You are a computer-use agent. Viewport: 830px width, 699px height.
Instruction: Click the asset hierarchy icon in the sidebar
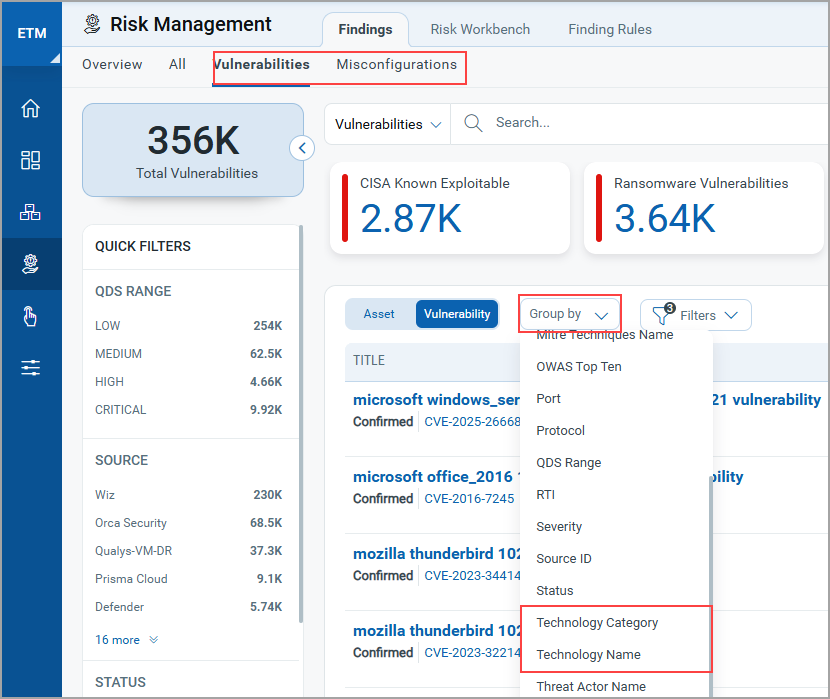(30, 212)
